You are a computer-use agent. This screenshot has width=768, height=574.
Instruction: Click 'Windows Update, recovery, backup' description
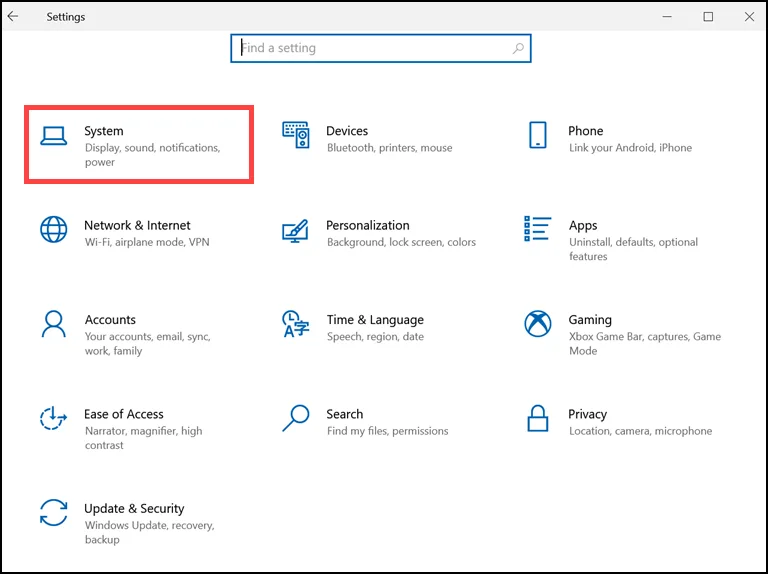click(x=149, y=532)
